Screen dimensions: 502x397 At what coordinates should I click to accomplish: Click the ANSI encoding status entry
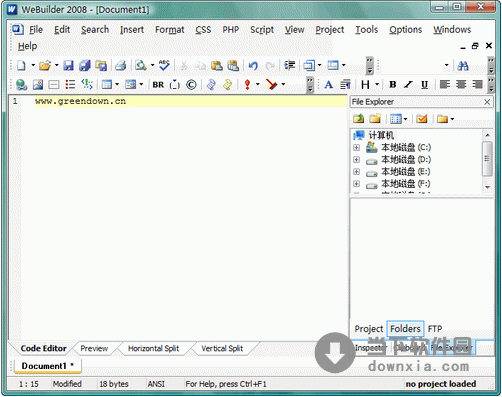(x=156, y=384)
